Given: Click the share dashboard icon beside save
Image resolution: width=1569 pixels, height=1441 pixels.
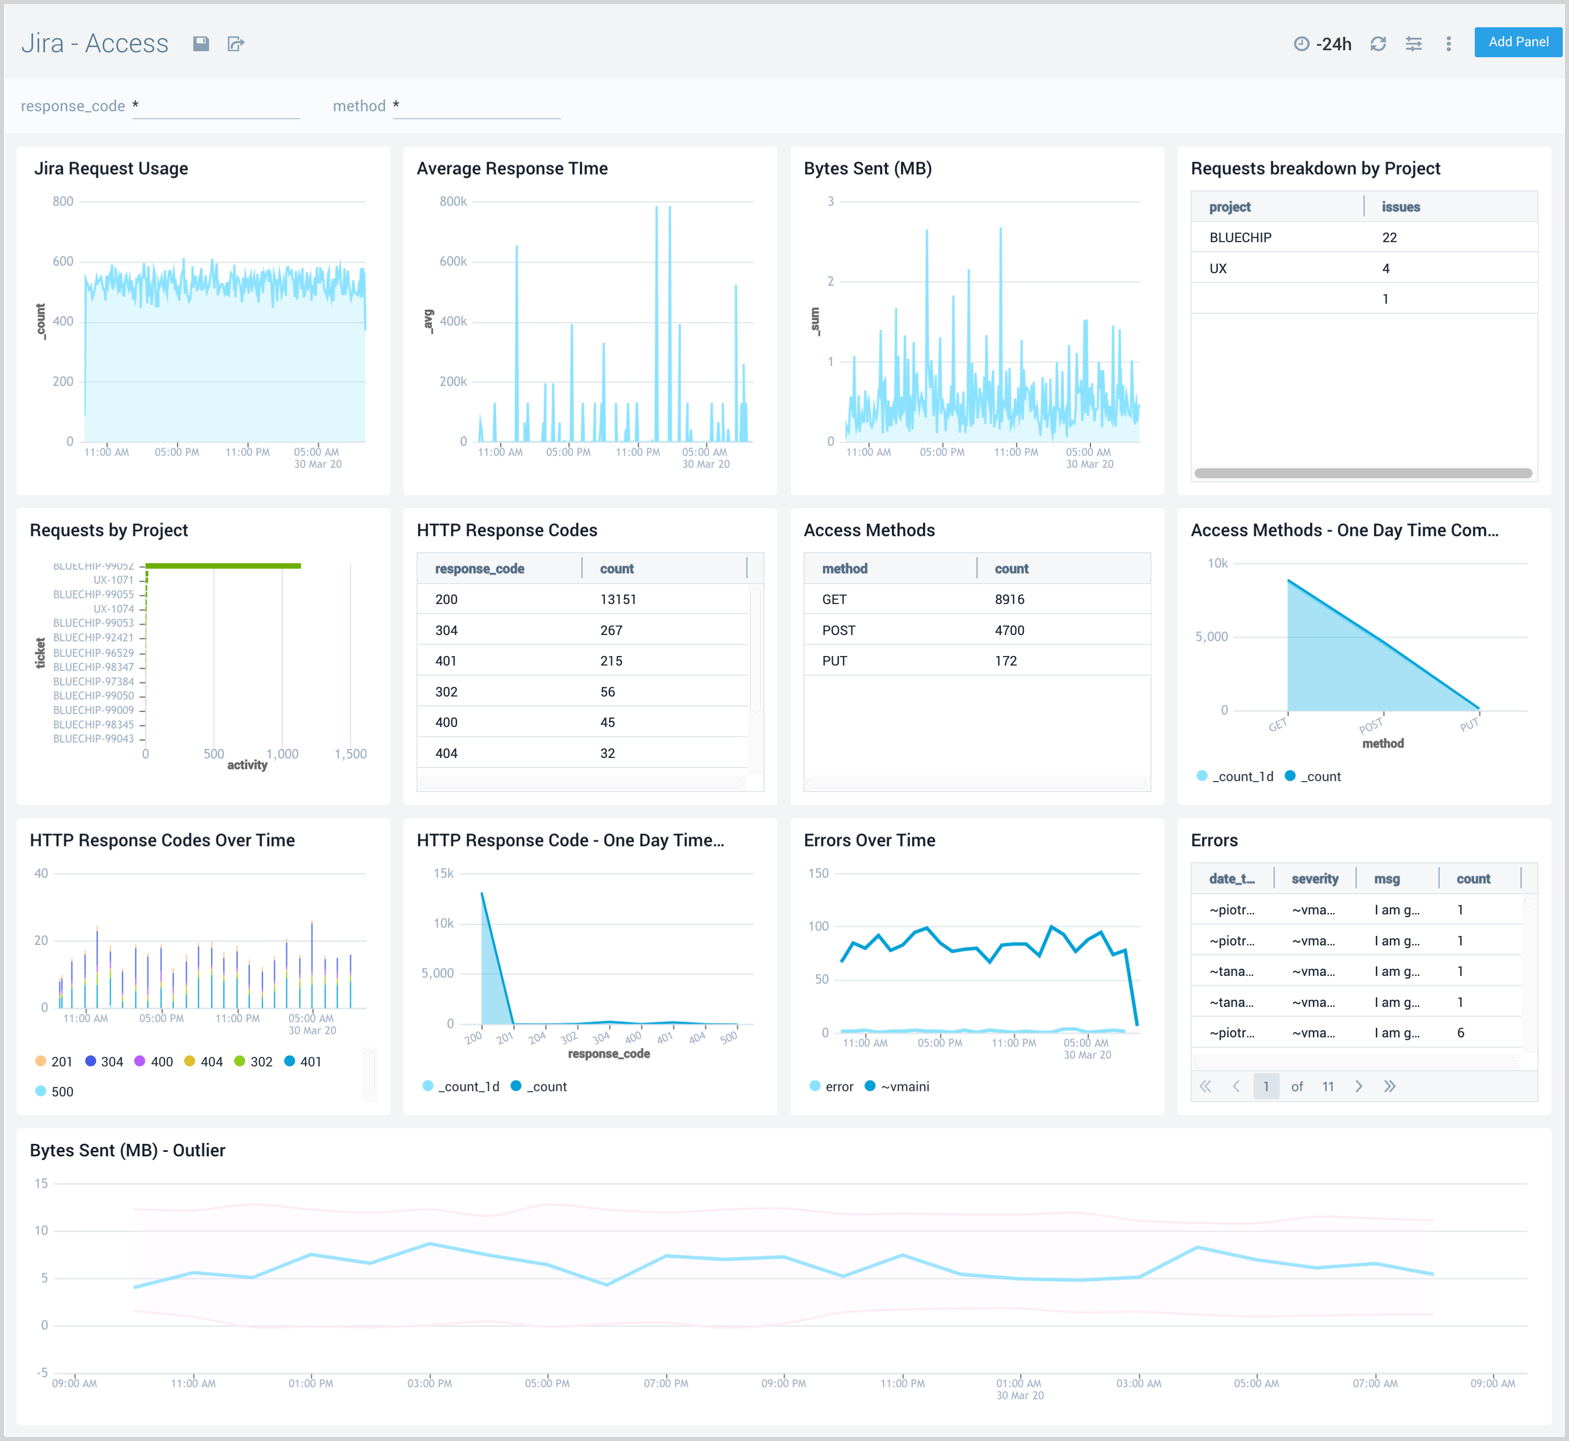Looking at the screenshot, I should pyautogui.click(x=236, y=44).
